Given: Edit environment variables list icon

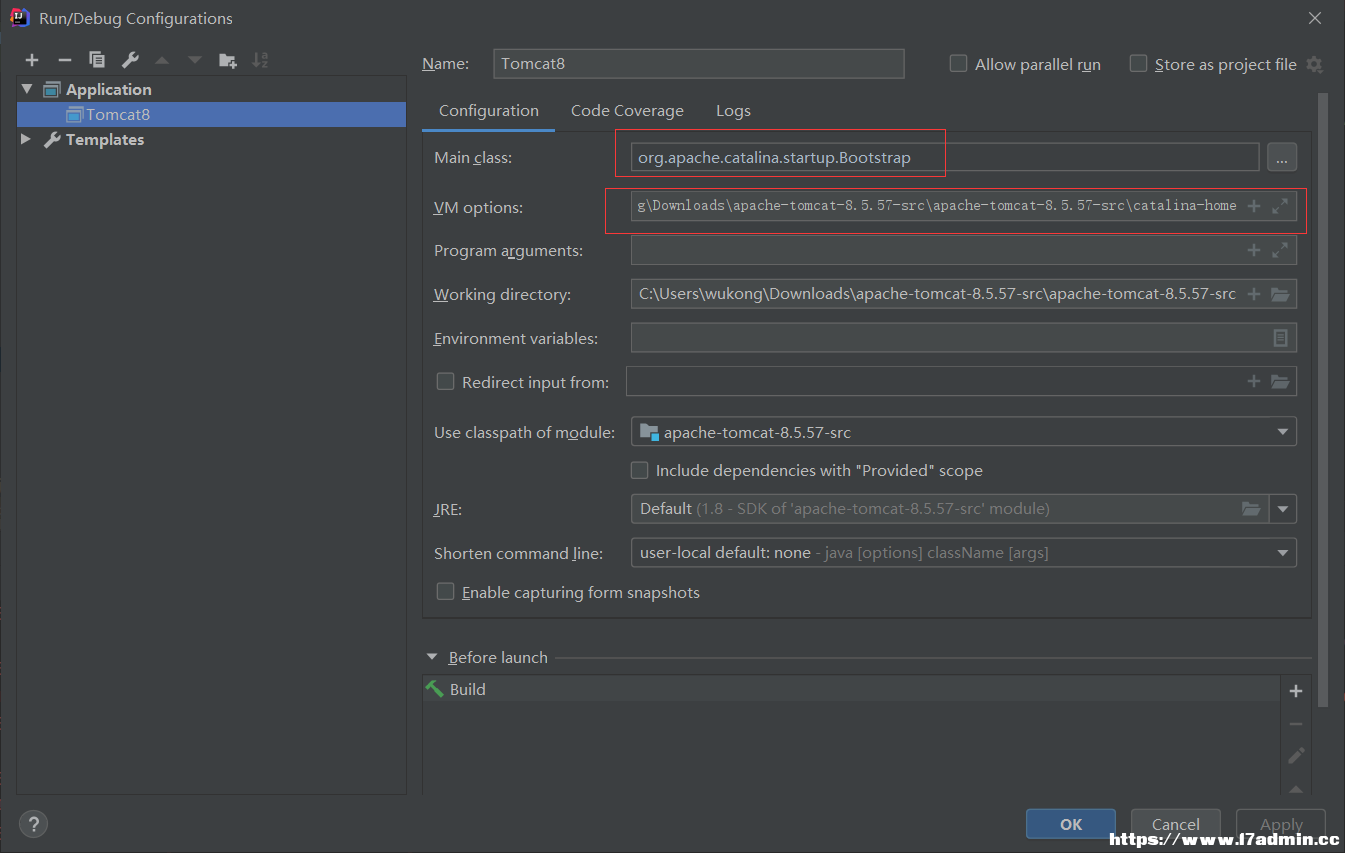Looking at the screenshot, I should coord(1280,338).
